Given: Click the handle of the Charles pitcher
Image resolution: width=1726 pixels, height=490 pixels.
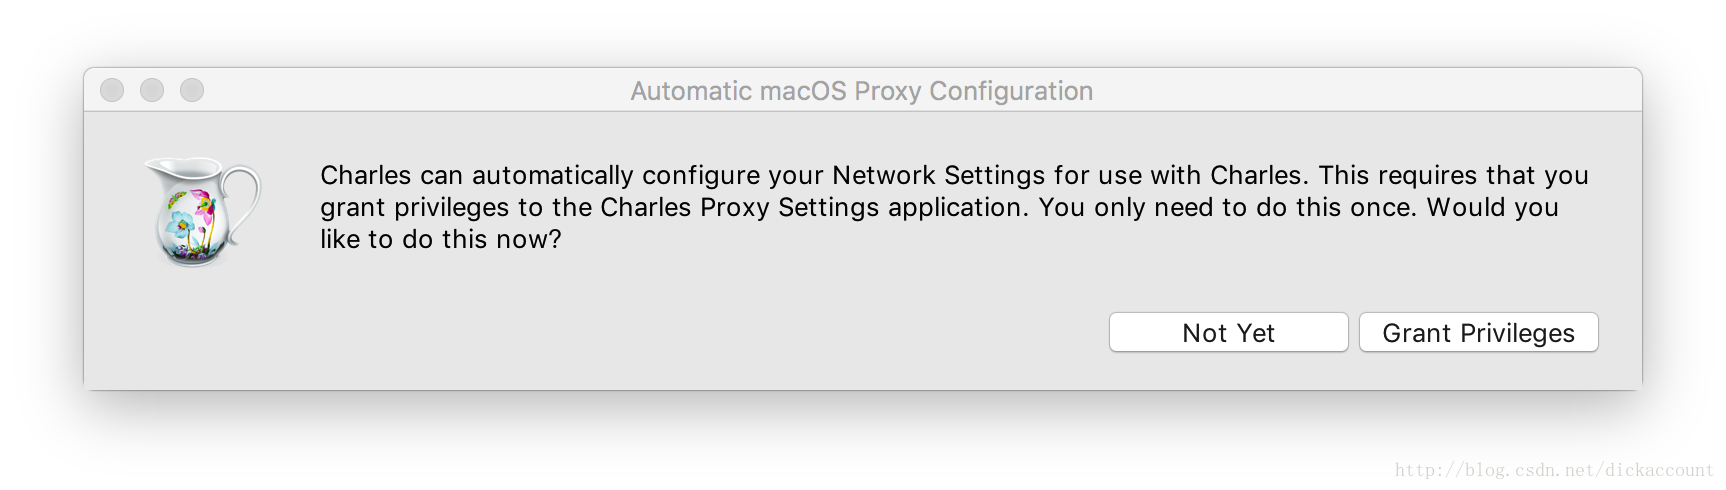Looking at the screenshot, I should coord(241,207).
